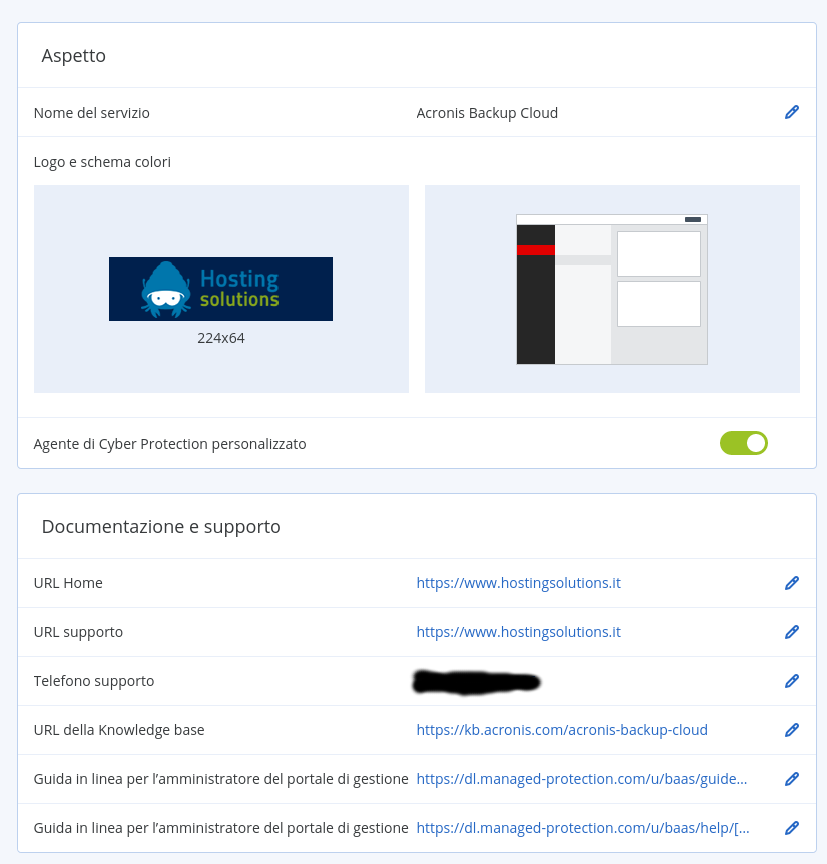Click the Hosting solutions logo image
This screenshot has height=864, width=827.
coord(221,289)
